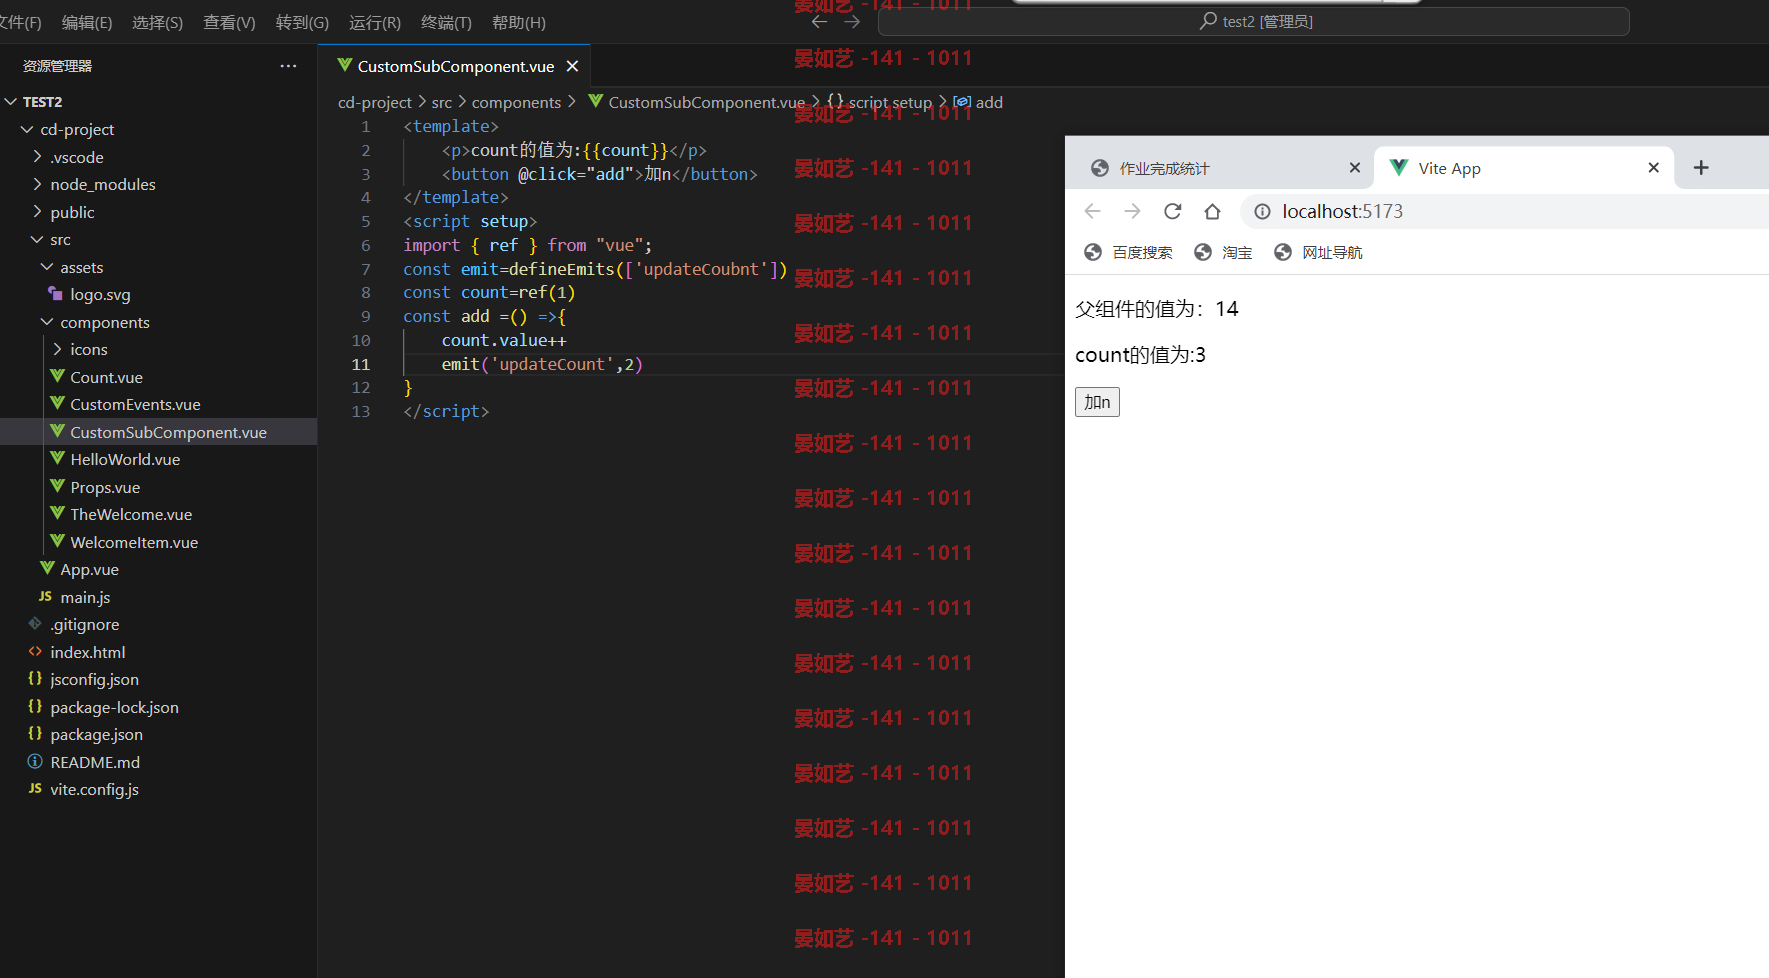Open the 百度搜索 bookmark
This screenshot has width=1769, height=978.
coord(1128,252)
